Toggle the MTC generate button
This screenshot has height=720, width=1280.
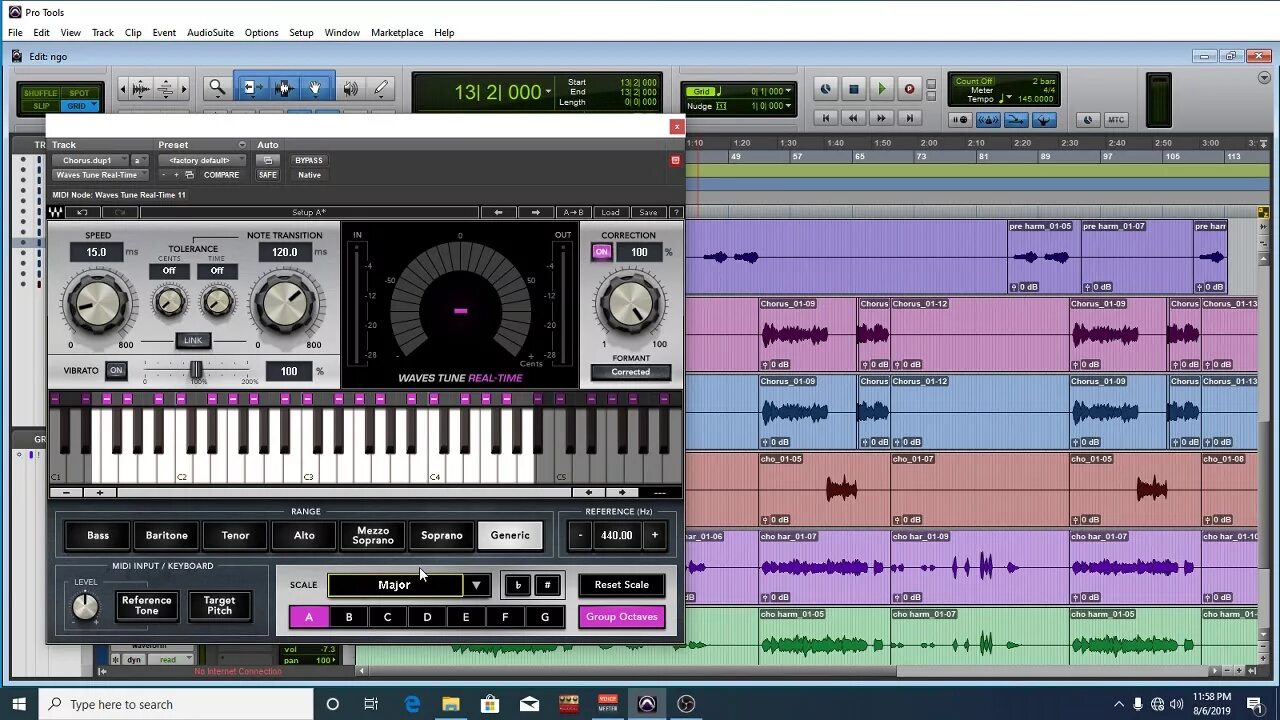tap(1115, 120)
